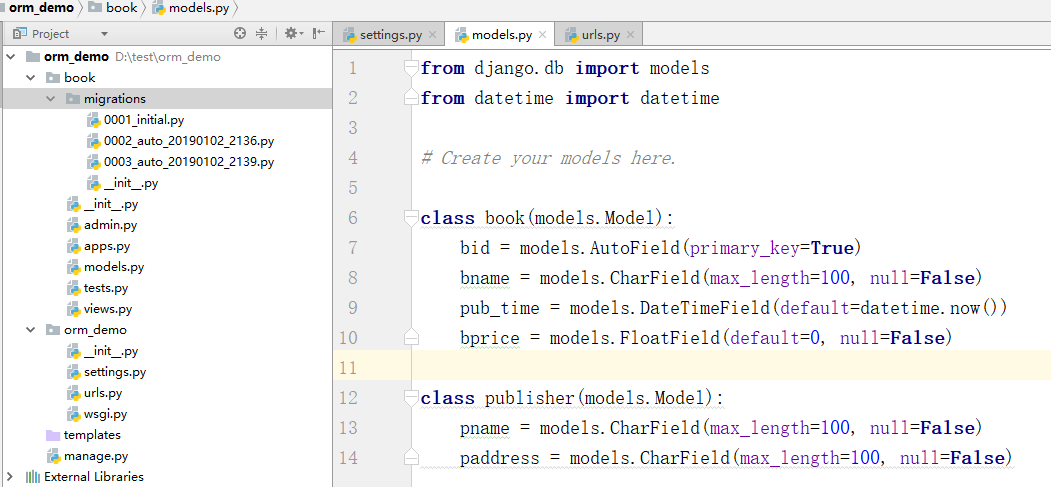Image resolution: width=1051 pixels, height=487 pixels.
Task: Collapse the orm_demo project root
Action: pyautogui.click(x=11, y=57)
